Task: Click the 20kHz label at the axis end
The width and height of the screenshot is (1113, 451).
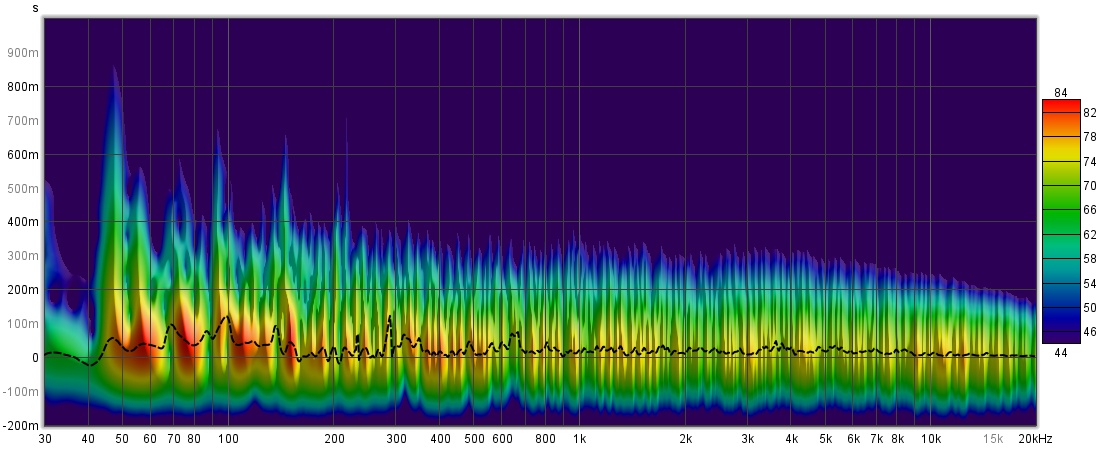Action: pyautogui.click(x=1033, y=439)
